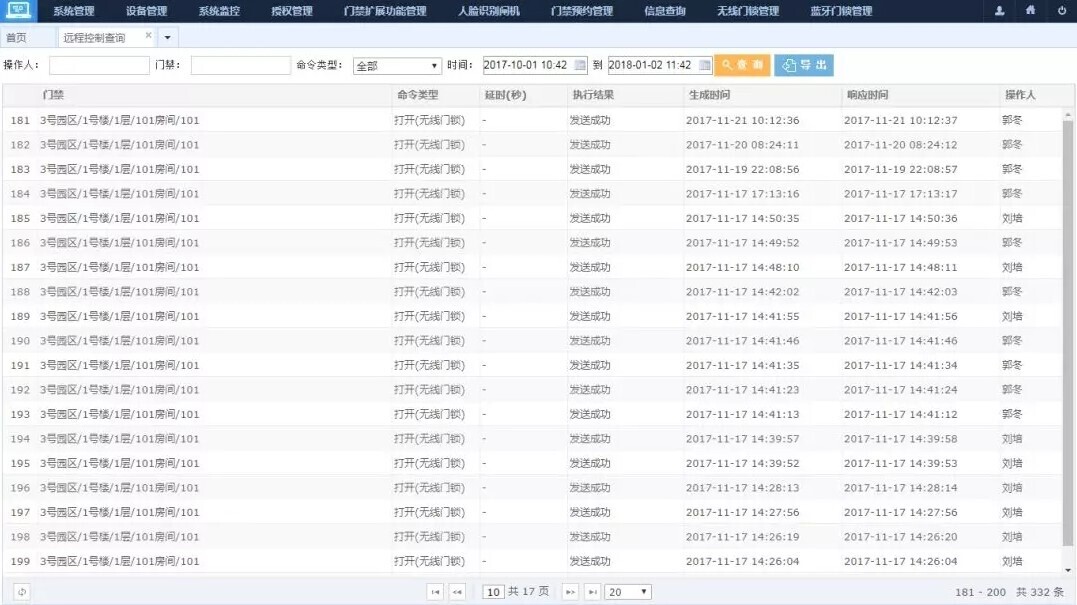
Task: Jump to last page of results
Action: click(592, 592)
